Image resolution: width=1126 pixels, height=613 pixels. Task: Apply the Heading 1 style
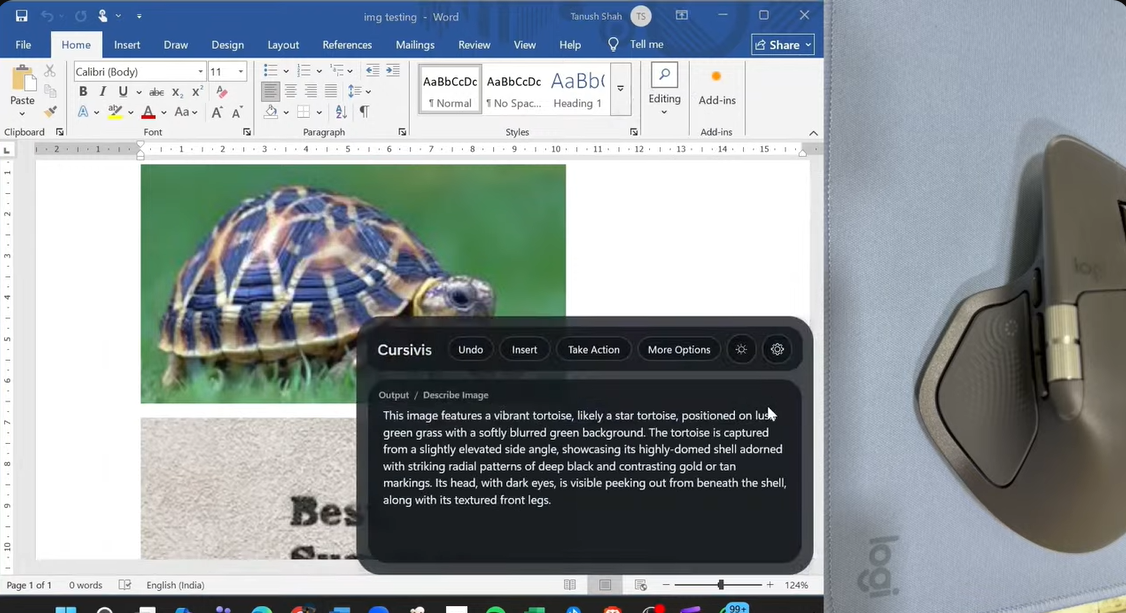pos(577,89)
